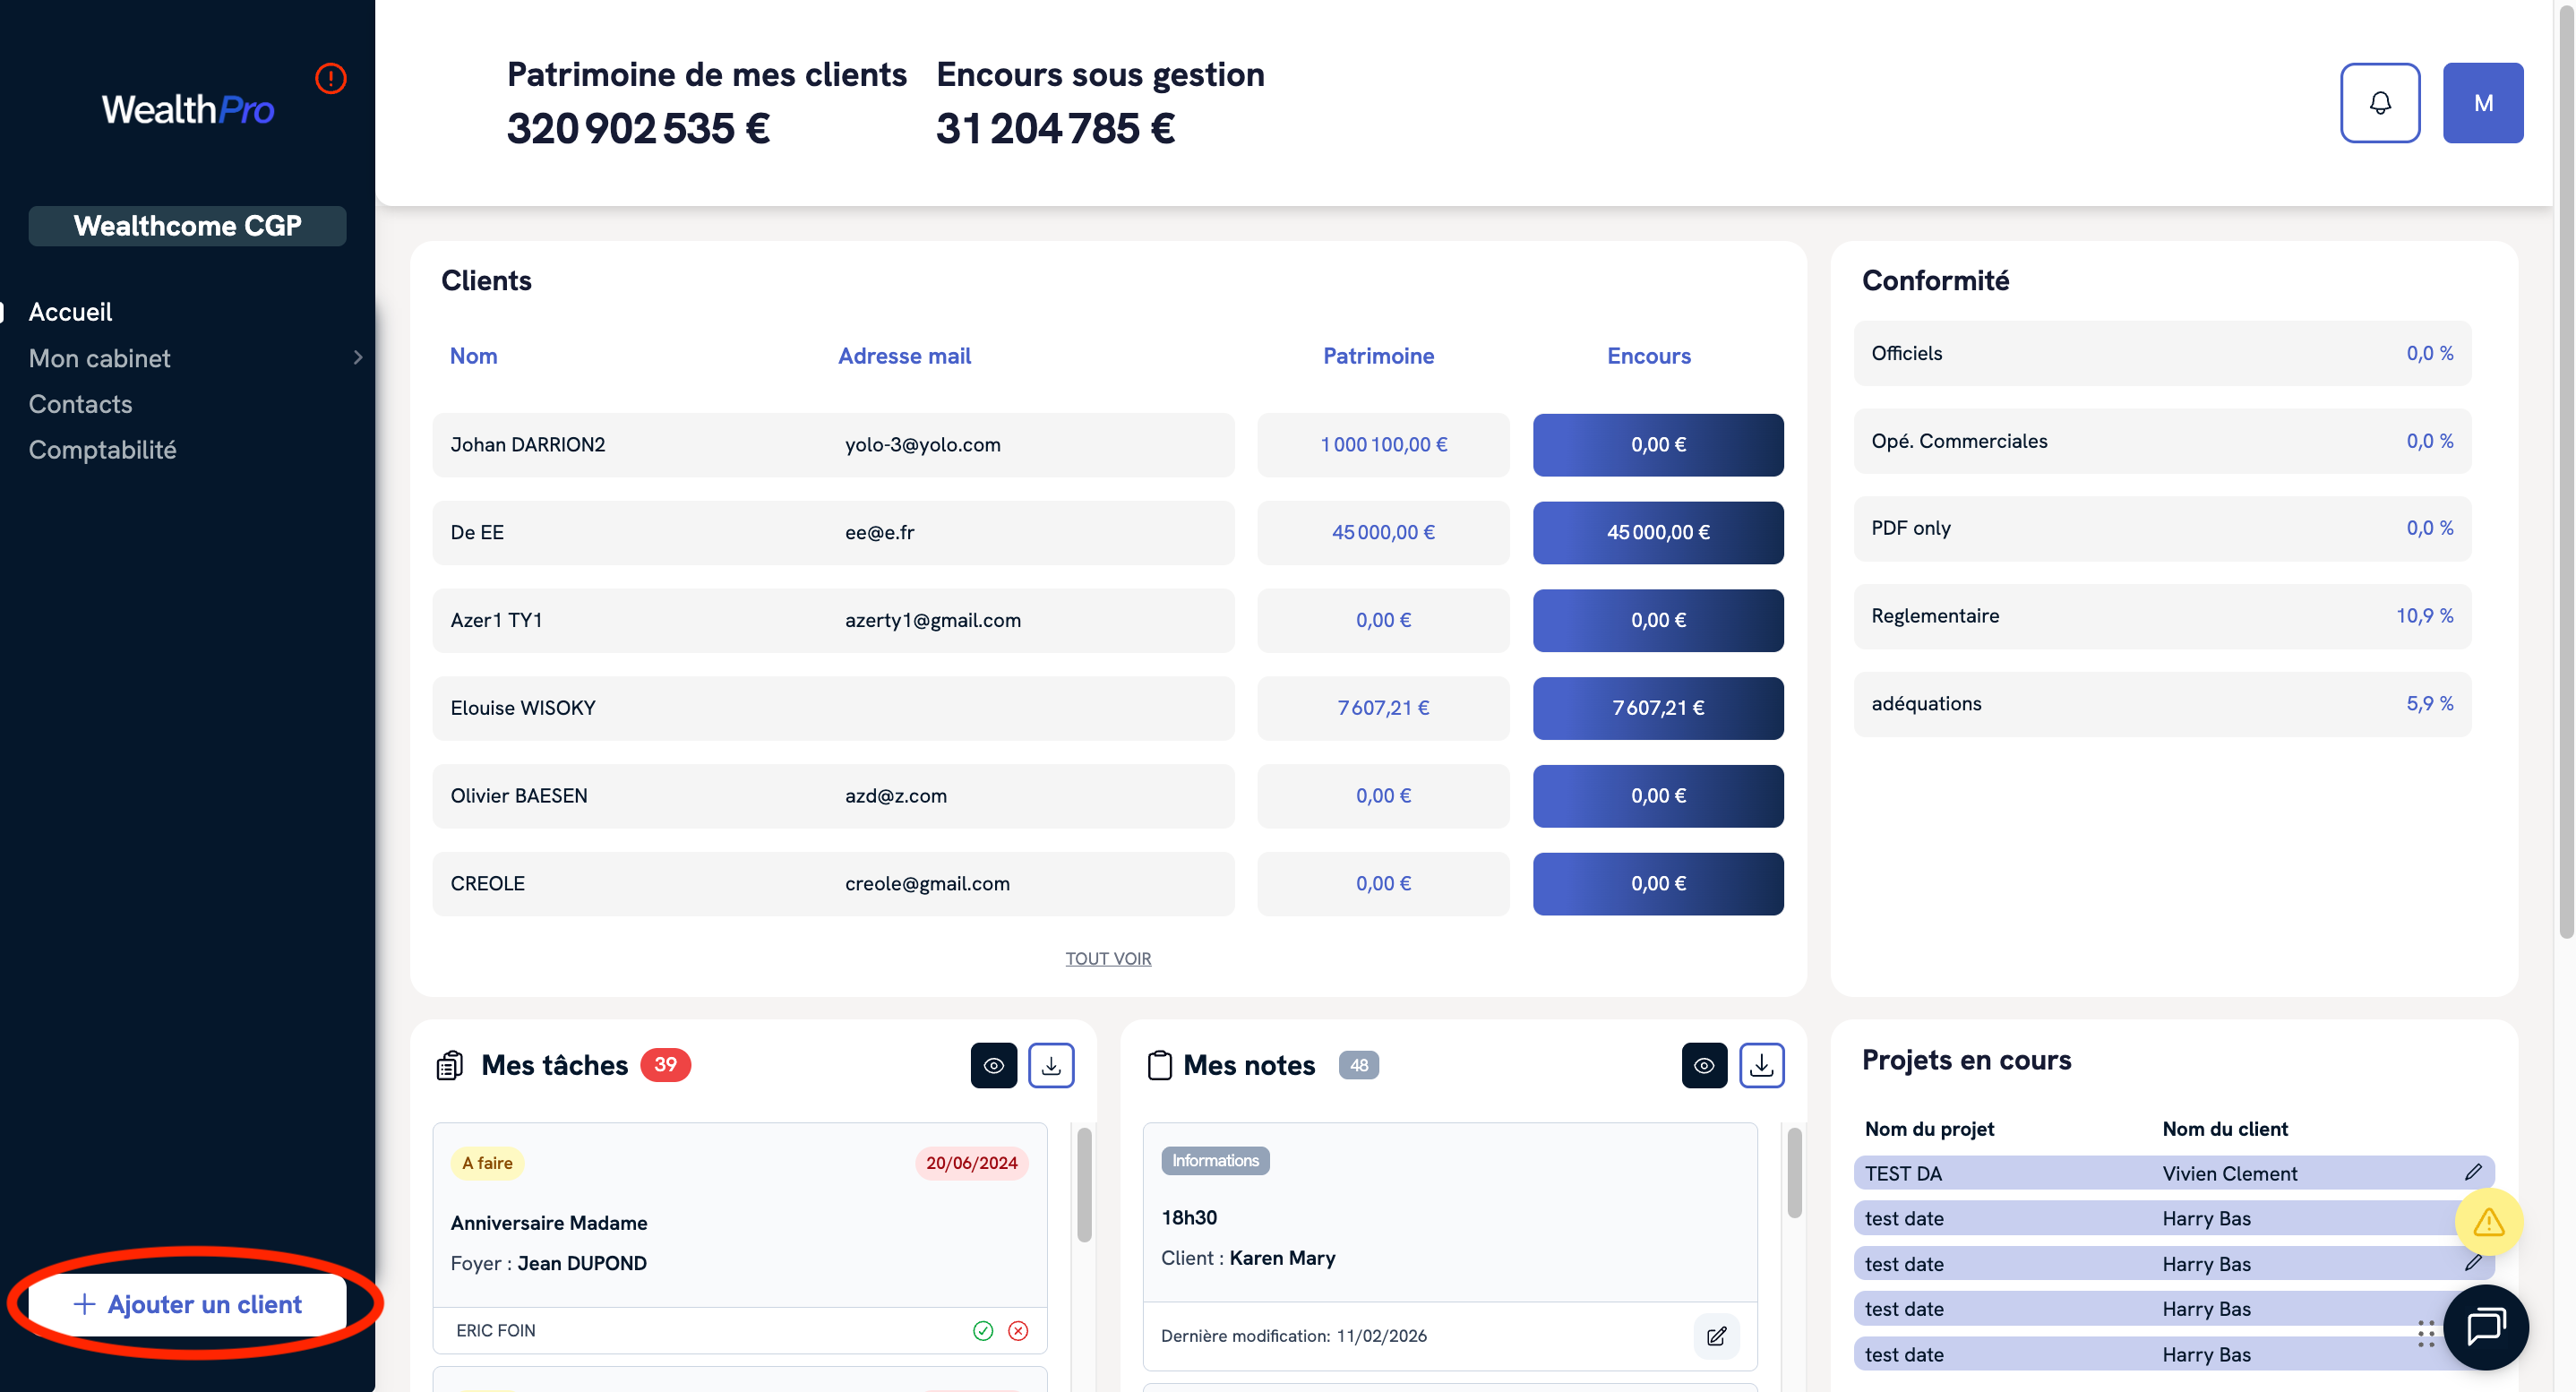Edit the 18h30 note with pencil icon
This screenshot has width=2576, height=1392.
[1716, 1336]
